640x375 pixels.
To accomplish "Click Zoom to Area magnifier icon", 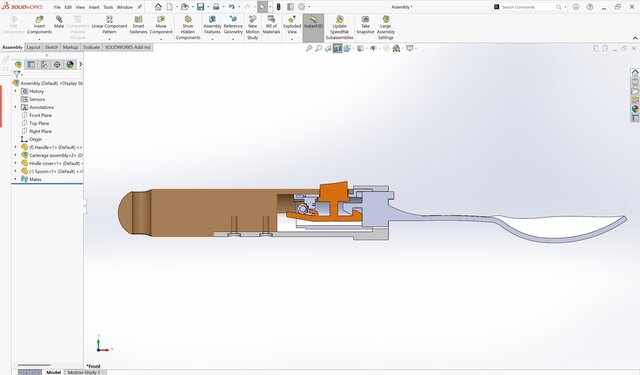I will click(318, 49).
